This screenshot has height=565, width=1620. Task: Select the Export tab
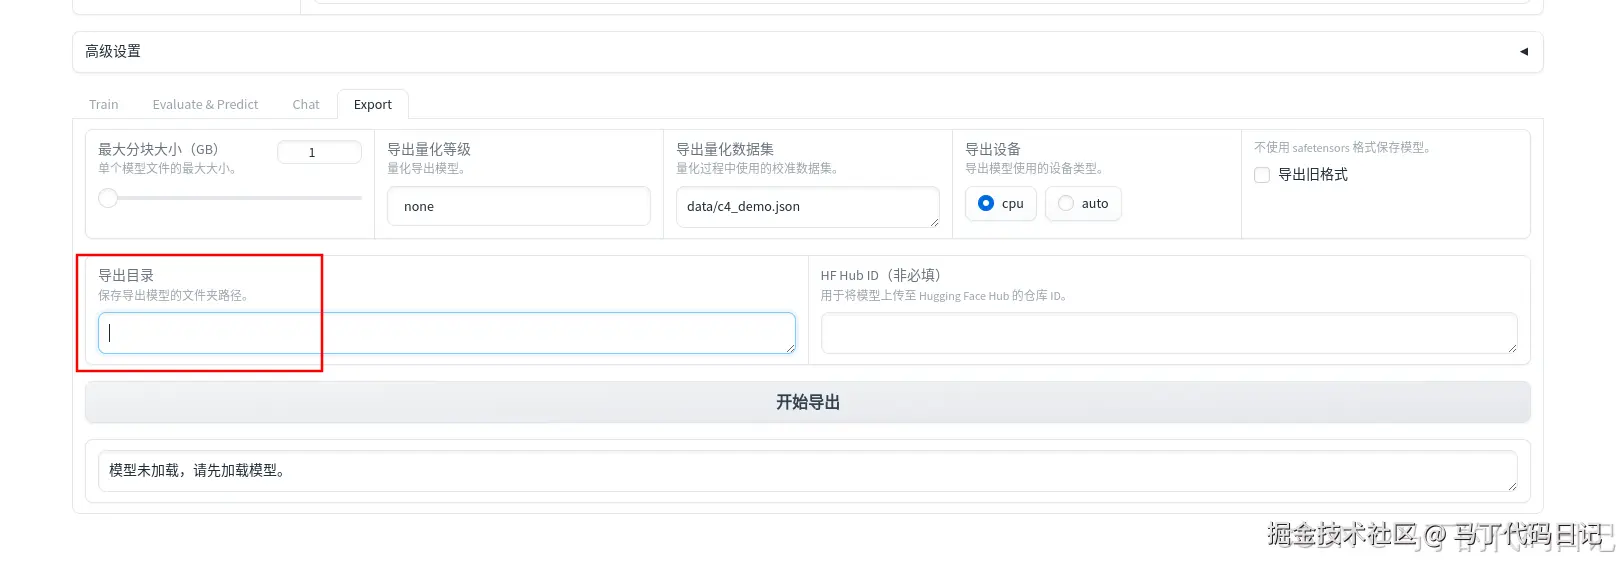373,104
